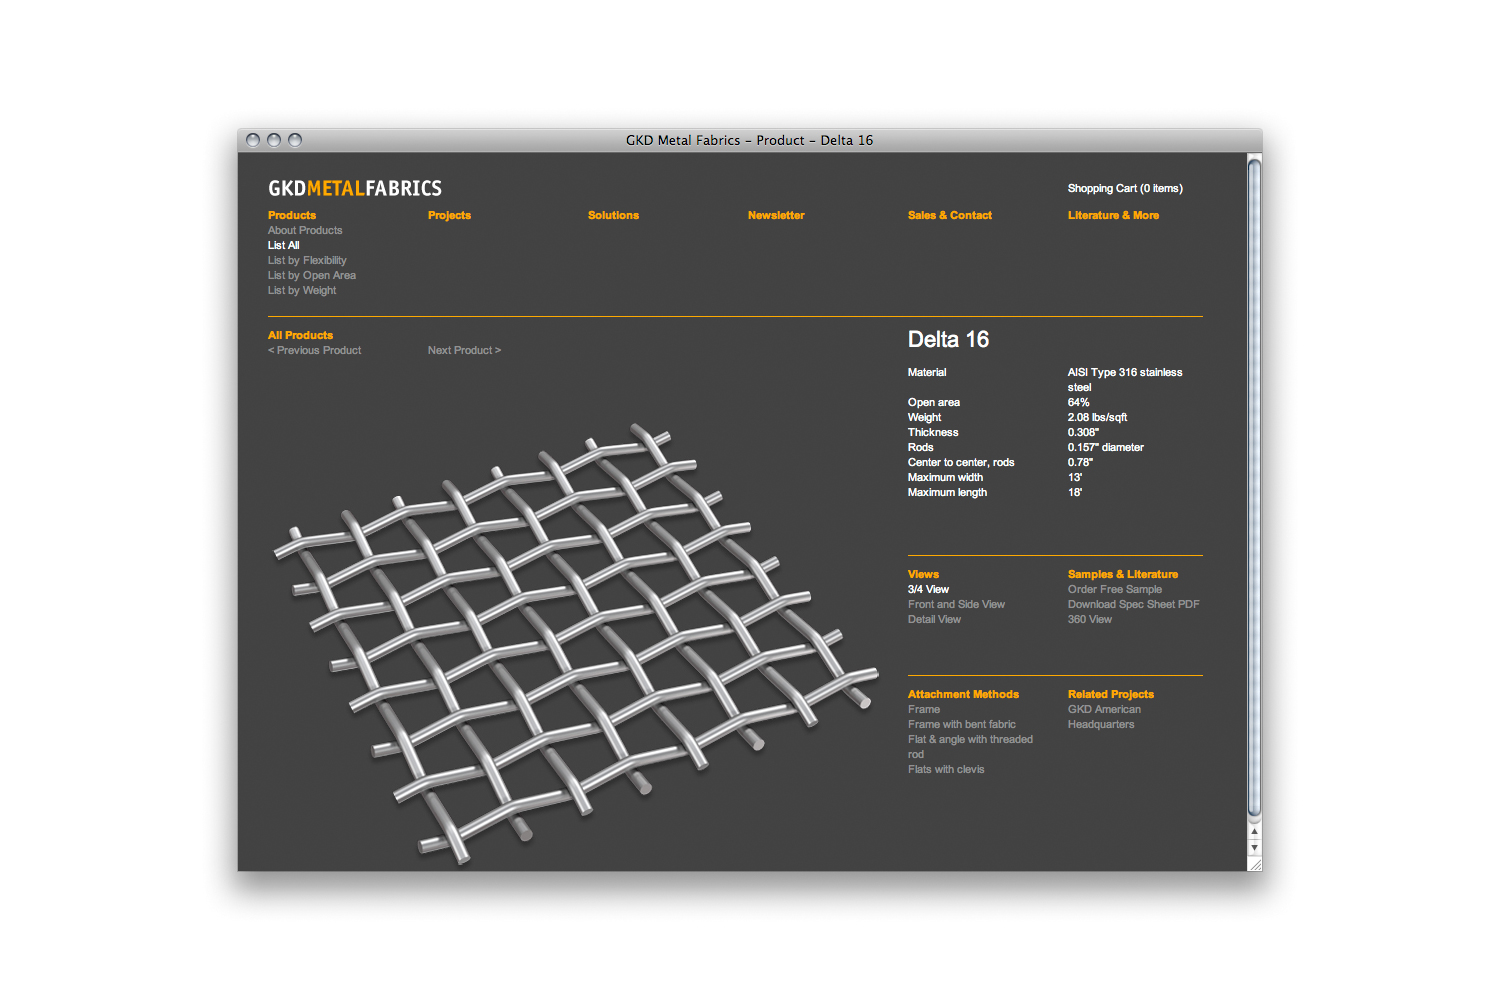Advance to Next Product
The image size is (1500, 1000).
coord(464,350)
